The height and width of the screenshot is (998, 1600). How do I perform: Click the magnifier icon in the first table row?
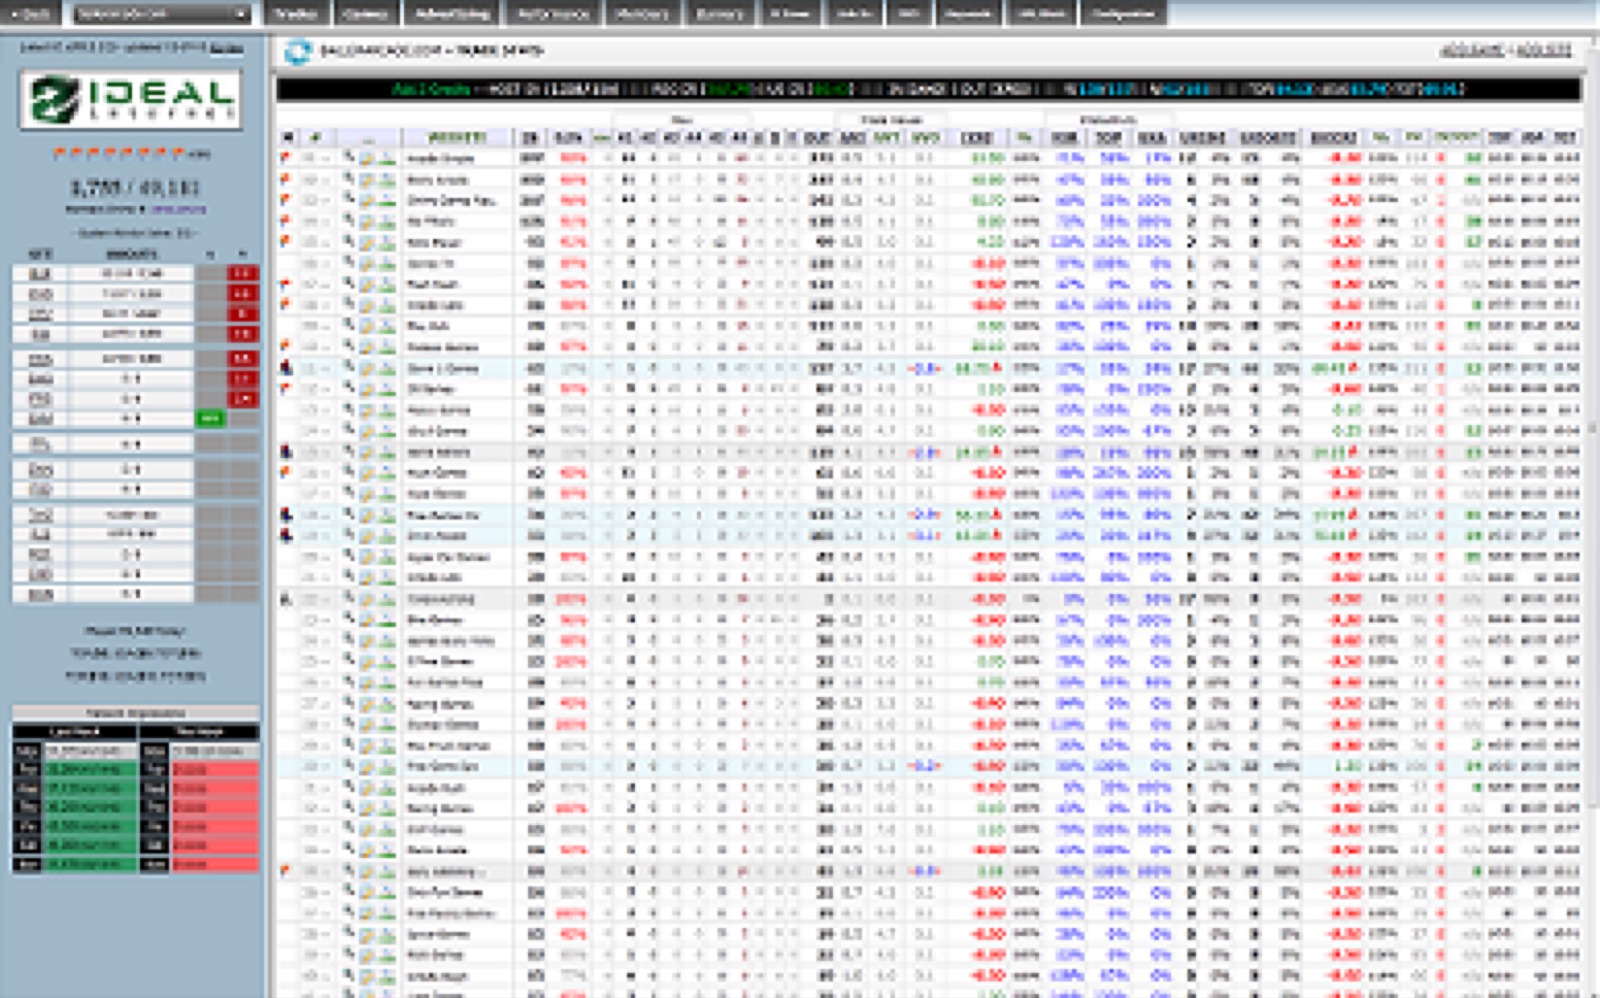click(x=350, y=157)
